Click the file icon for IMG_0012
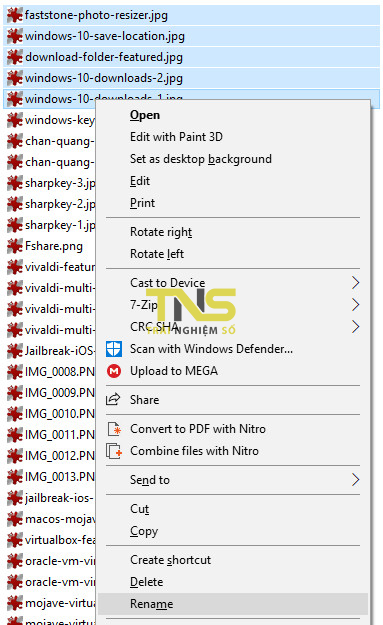 (x=15, y=456)
